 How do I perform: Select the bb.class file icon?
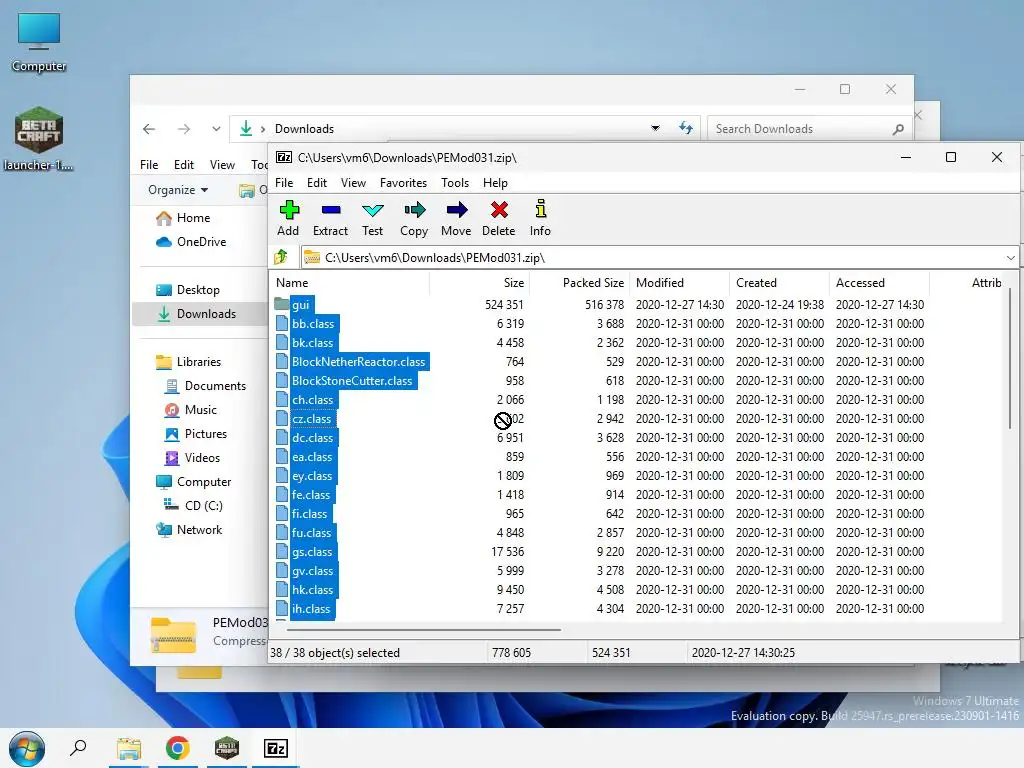tap(281, 323)
